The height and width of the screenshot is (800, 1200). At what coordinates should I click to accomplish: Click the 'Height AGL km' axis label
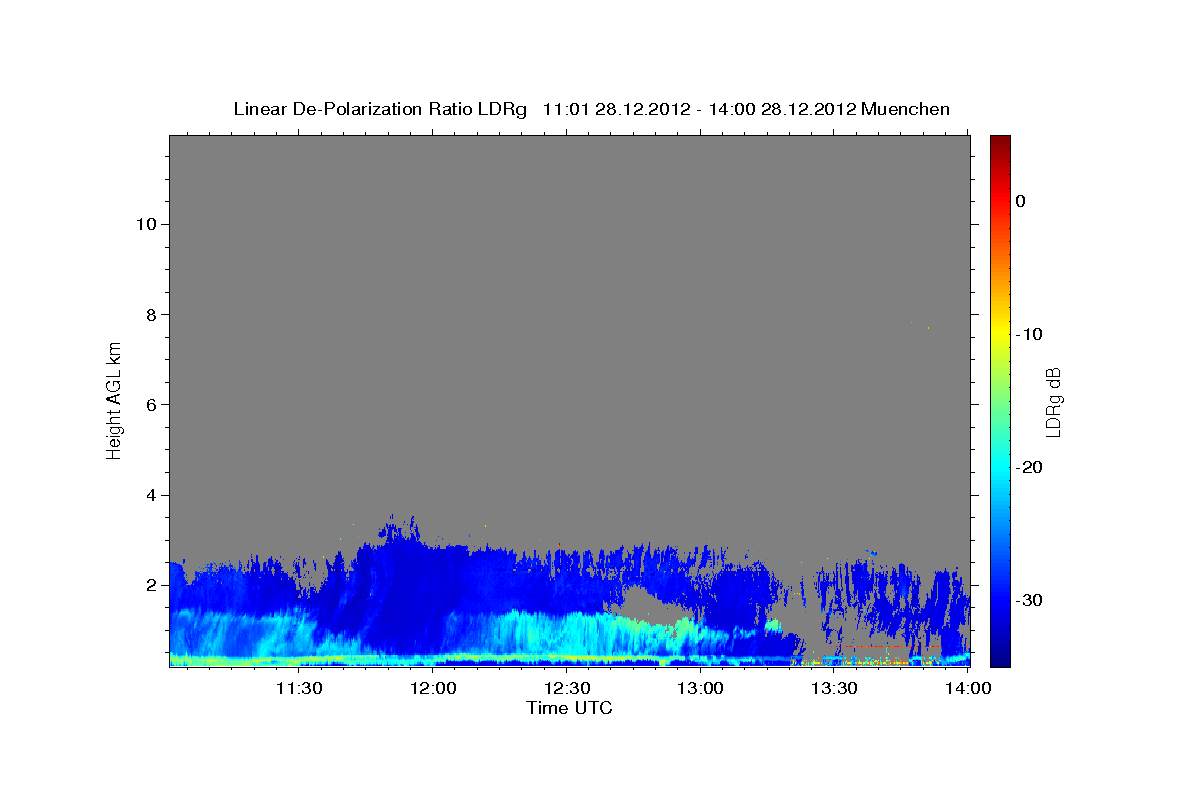[x=114, y=399]
